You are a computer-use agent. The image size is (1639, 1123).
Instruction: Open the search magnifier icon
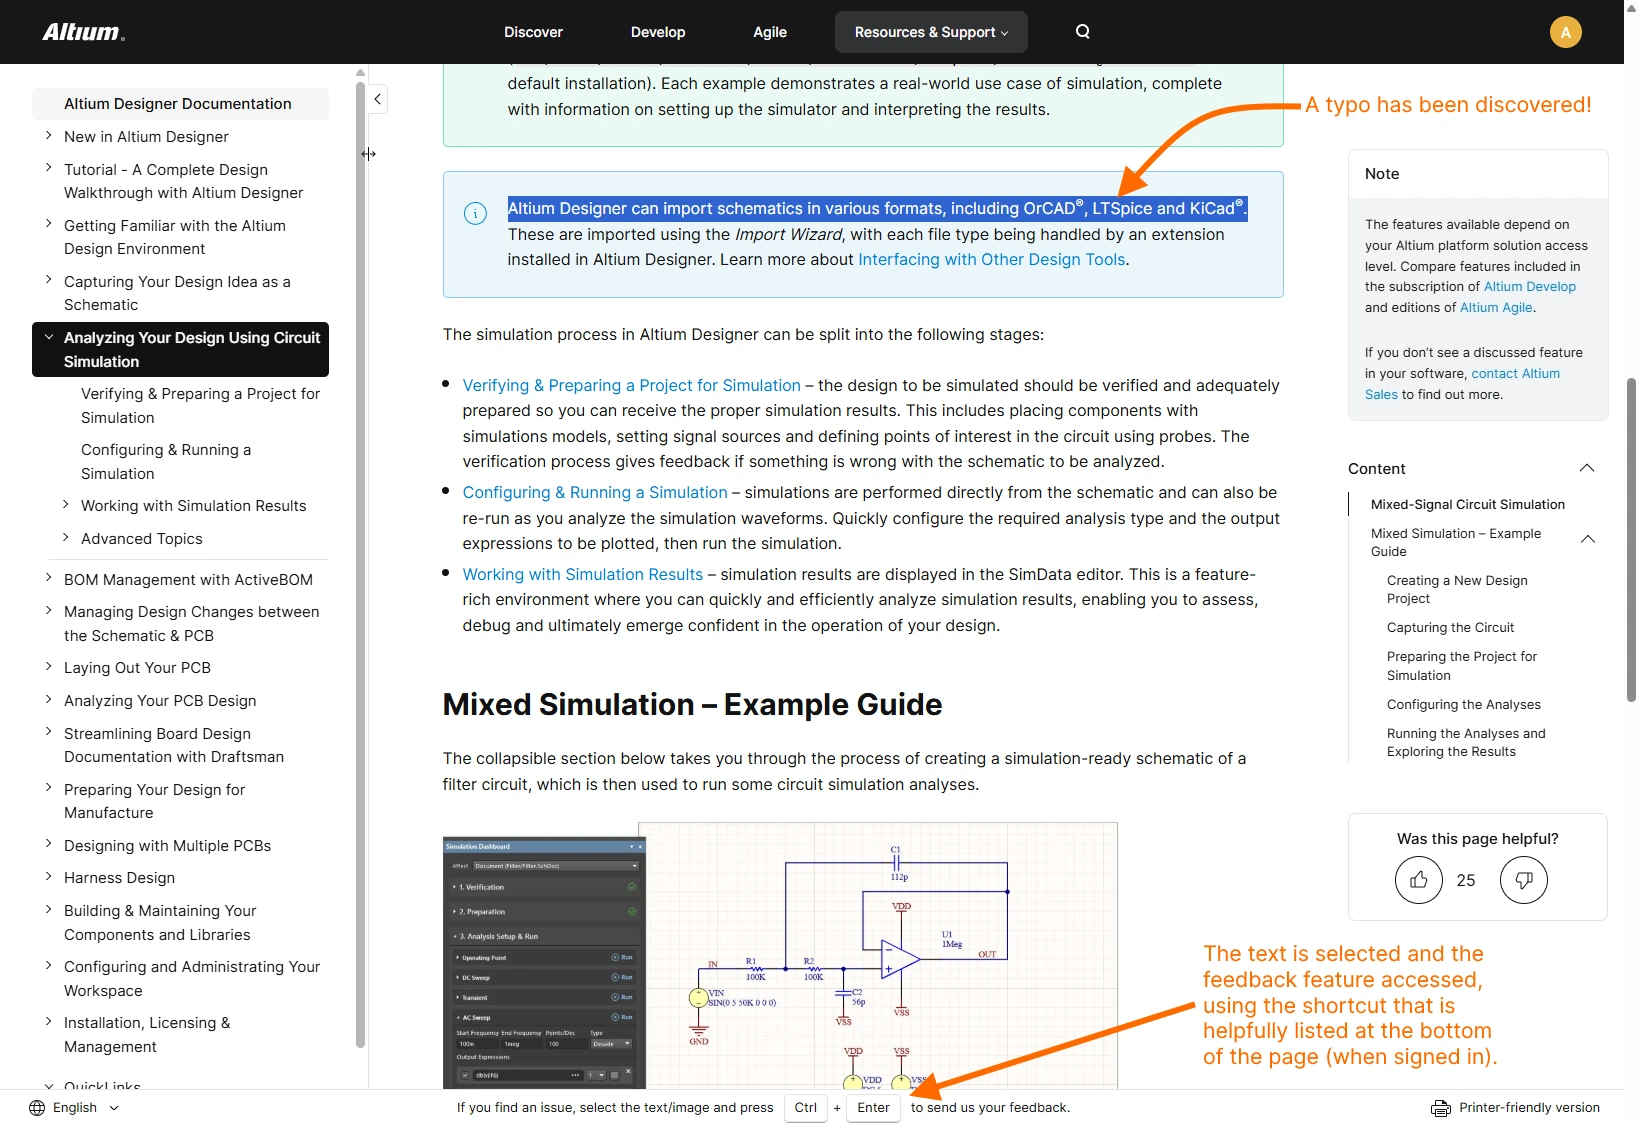click(1082, 32)
